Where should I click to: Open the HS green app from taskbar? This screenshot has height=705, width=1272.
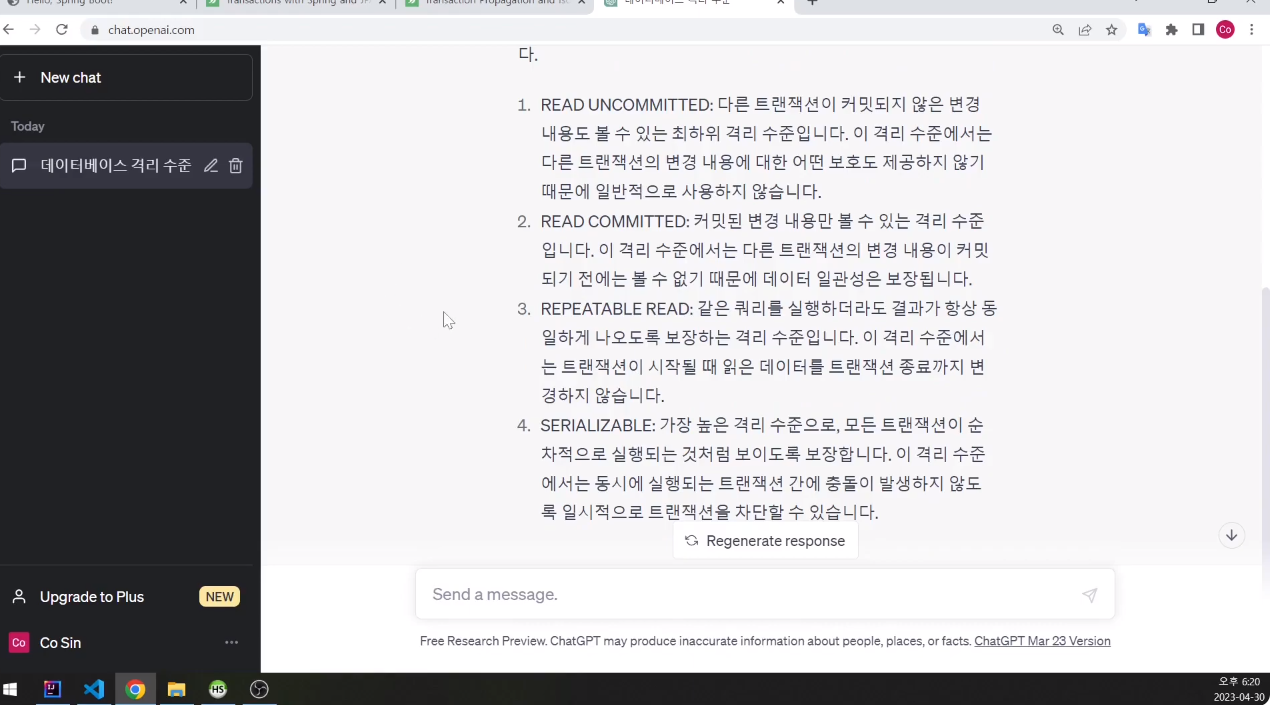coord(218,689)
